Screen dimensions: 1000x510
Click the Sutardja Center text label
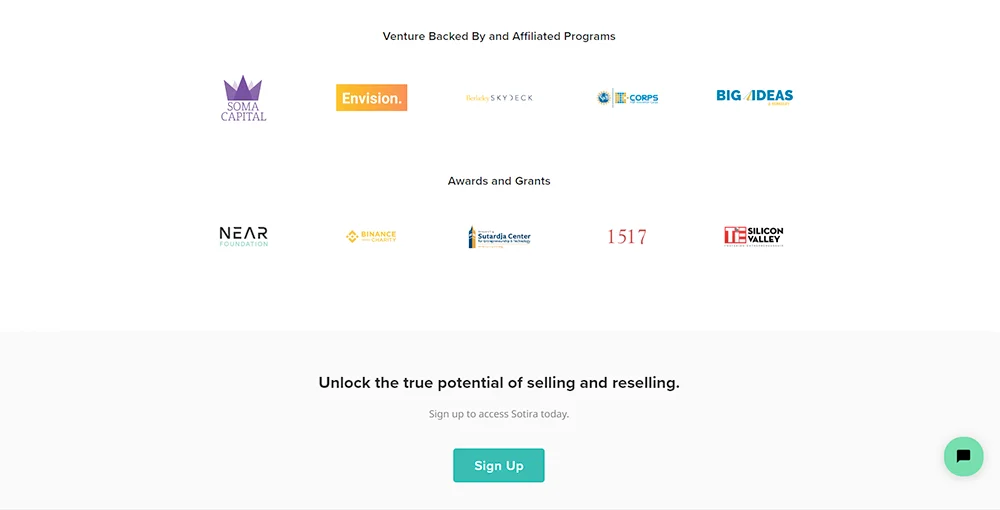pos(504,237)
